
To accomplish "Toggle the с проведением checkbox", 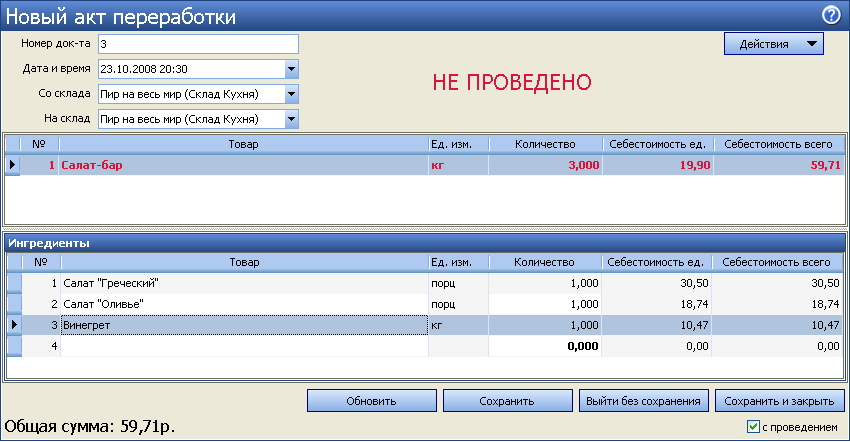I will coord(754,427).
